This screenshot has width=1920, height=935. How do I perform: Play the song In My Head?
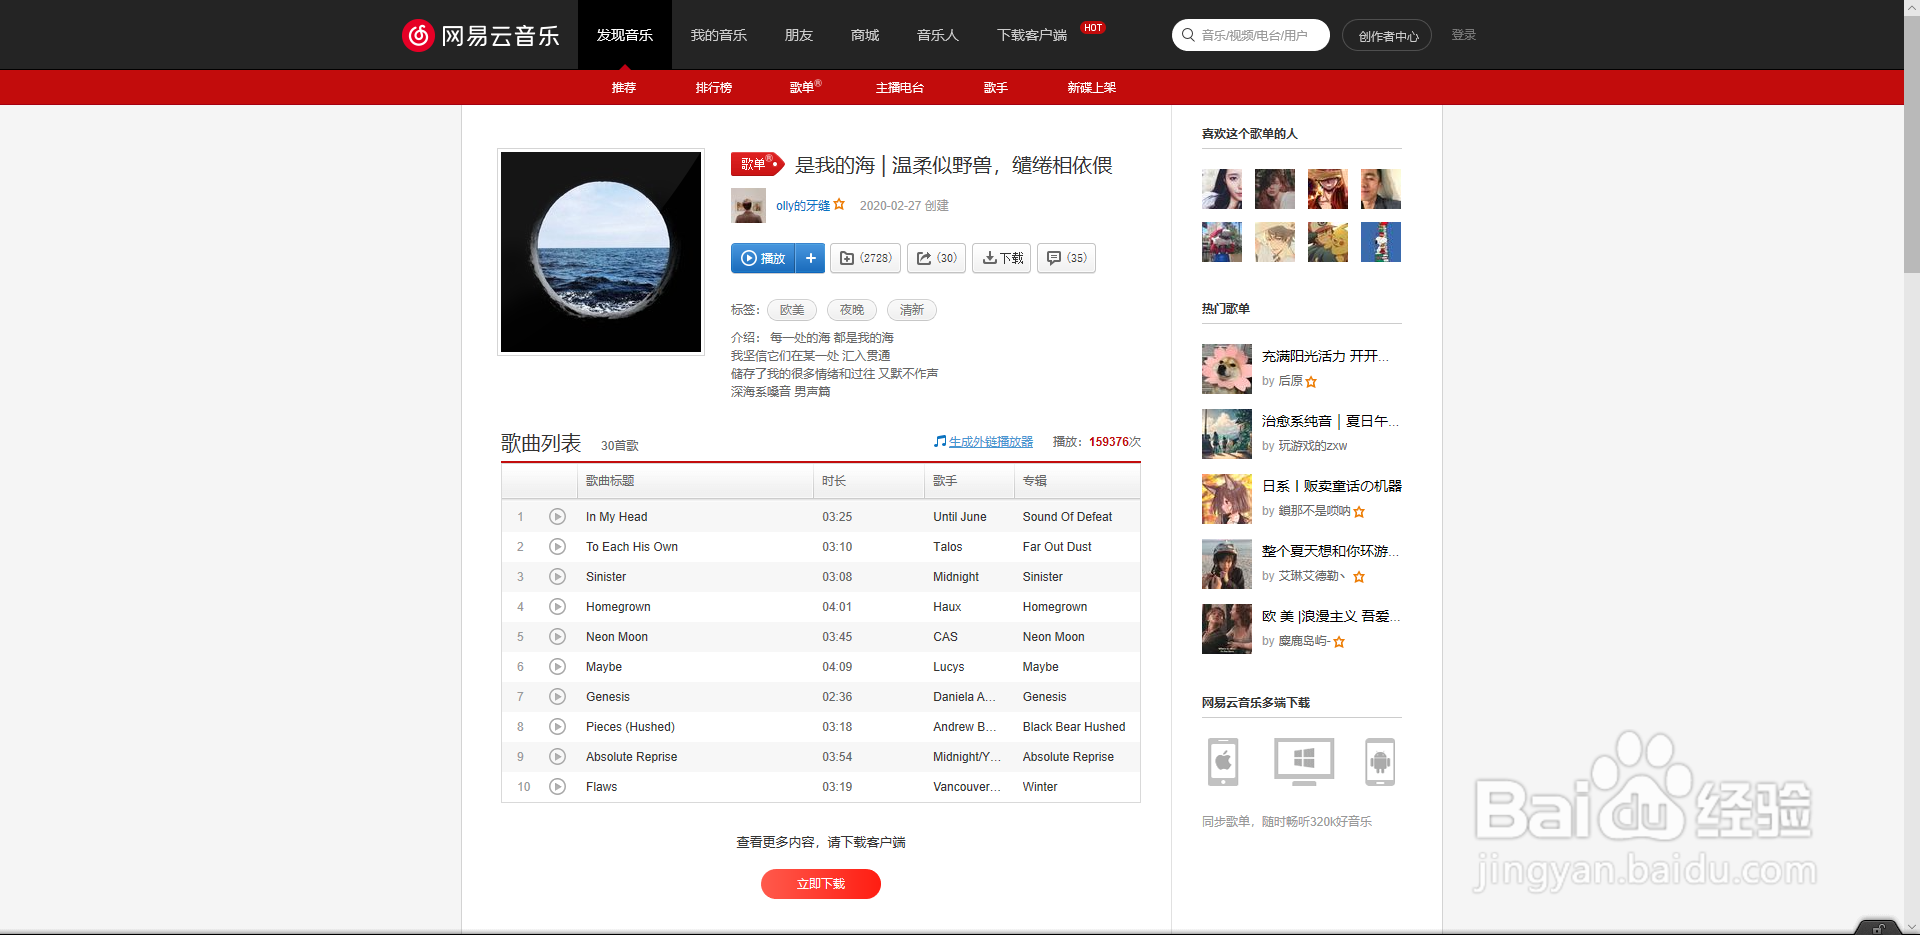click(x=557, y=517)
